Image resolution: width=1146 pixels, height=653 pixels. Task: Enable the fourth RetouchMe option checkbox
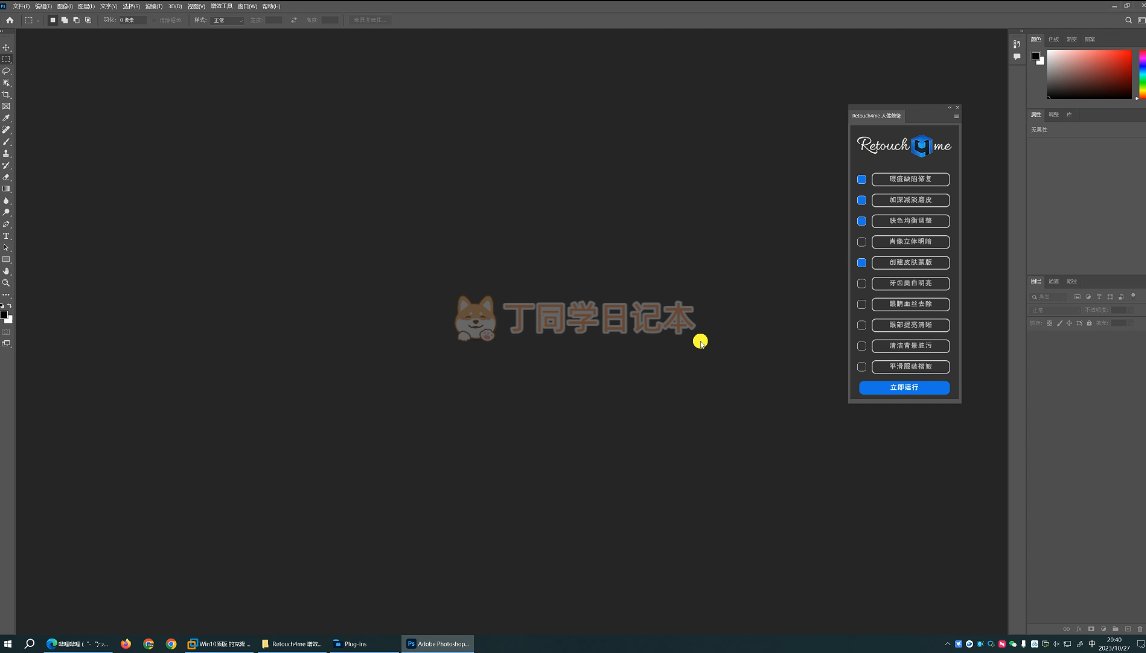pyautogui.click(x=861, y=242)
